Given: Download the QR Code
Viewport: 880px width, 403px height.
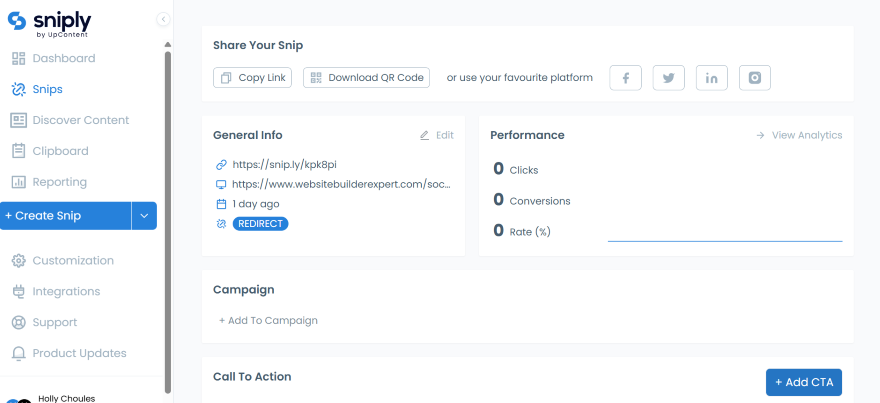Looking at the screenshot, I should click(x=366, y=78).
